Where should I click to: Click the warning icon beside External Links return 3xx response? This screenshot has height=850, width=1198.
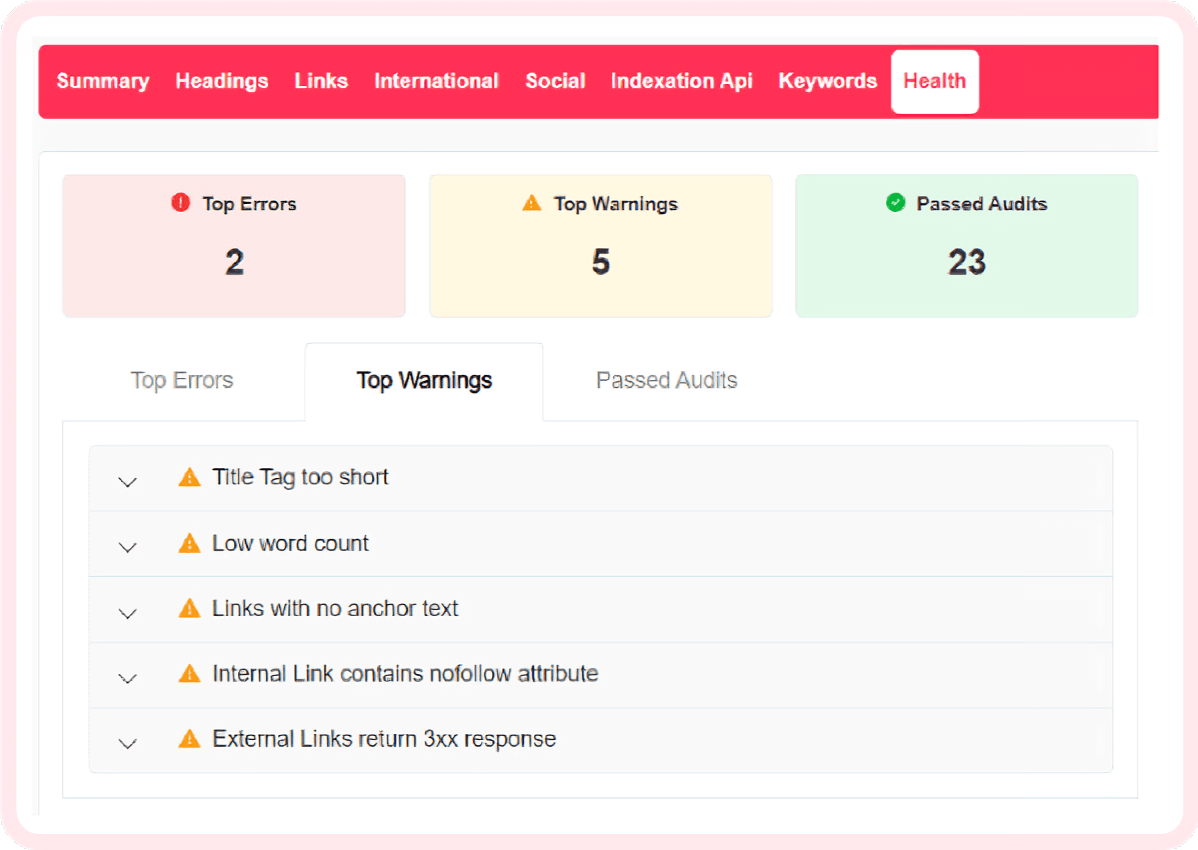(189, 739)
